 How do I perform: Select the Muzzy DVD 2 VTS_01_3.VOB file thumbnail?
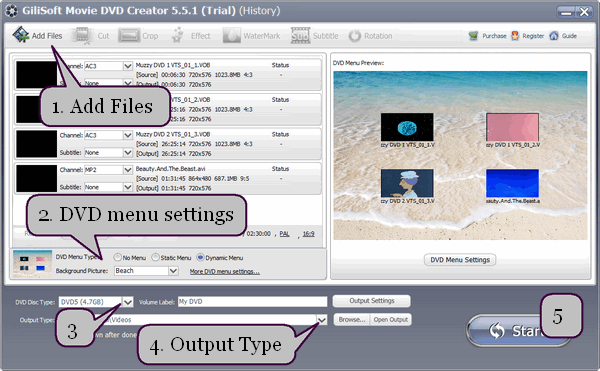tap(36, 144)
